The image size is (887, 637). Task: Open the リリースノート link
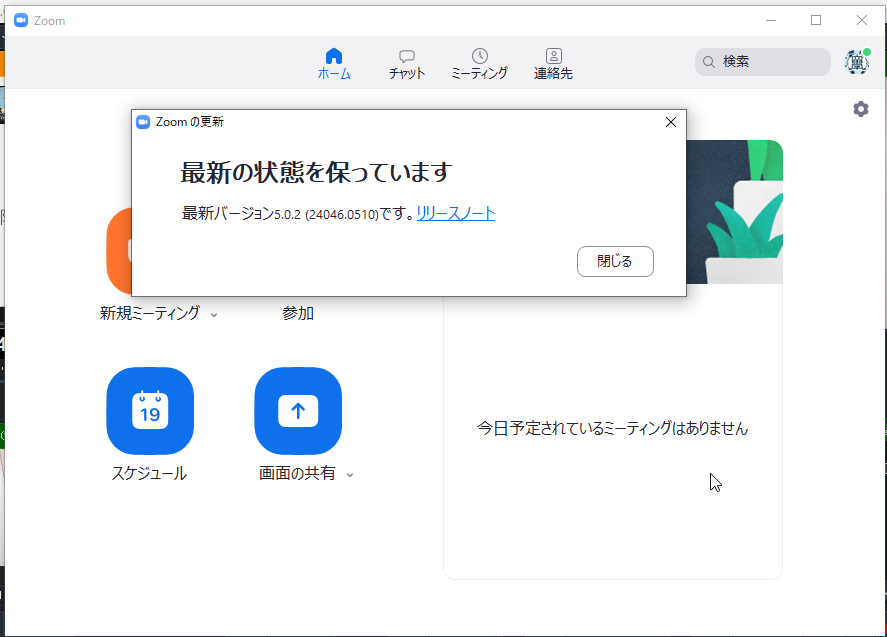pyautogui.click(x=456, y=213)
